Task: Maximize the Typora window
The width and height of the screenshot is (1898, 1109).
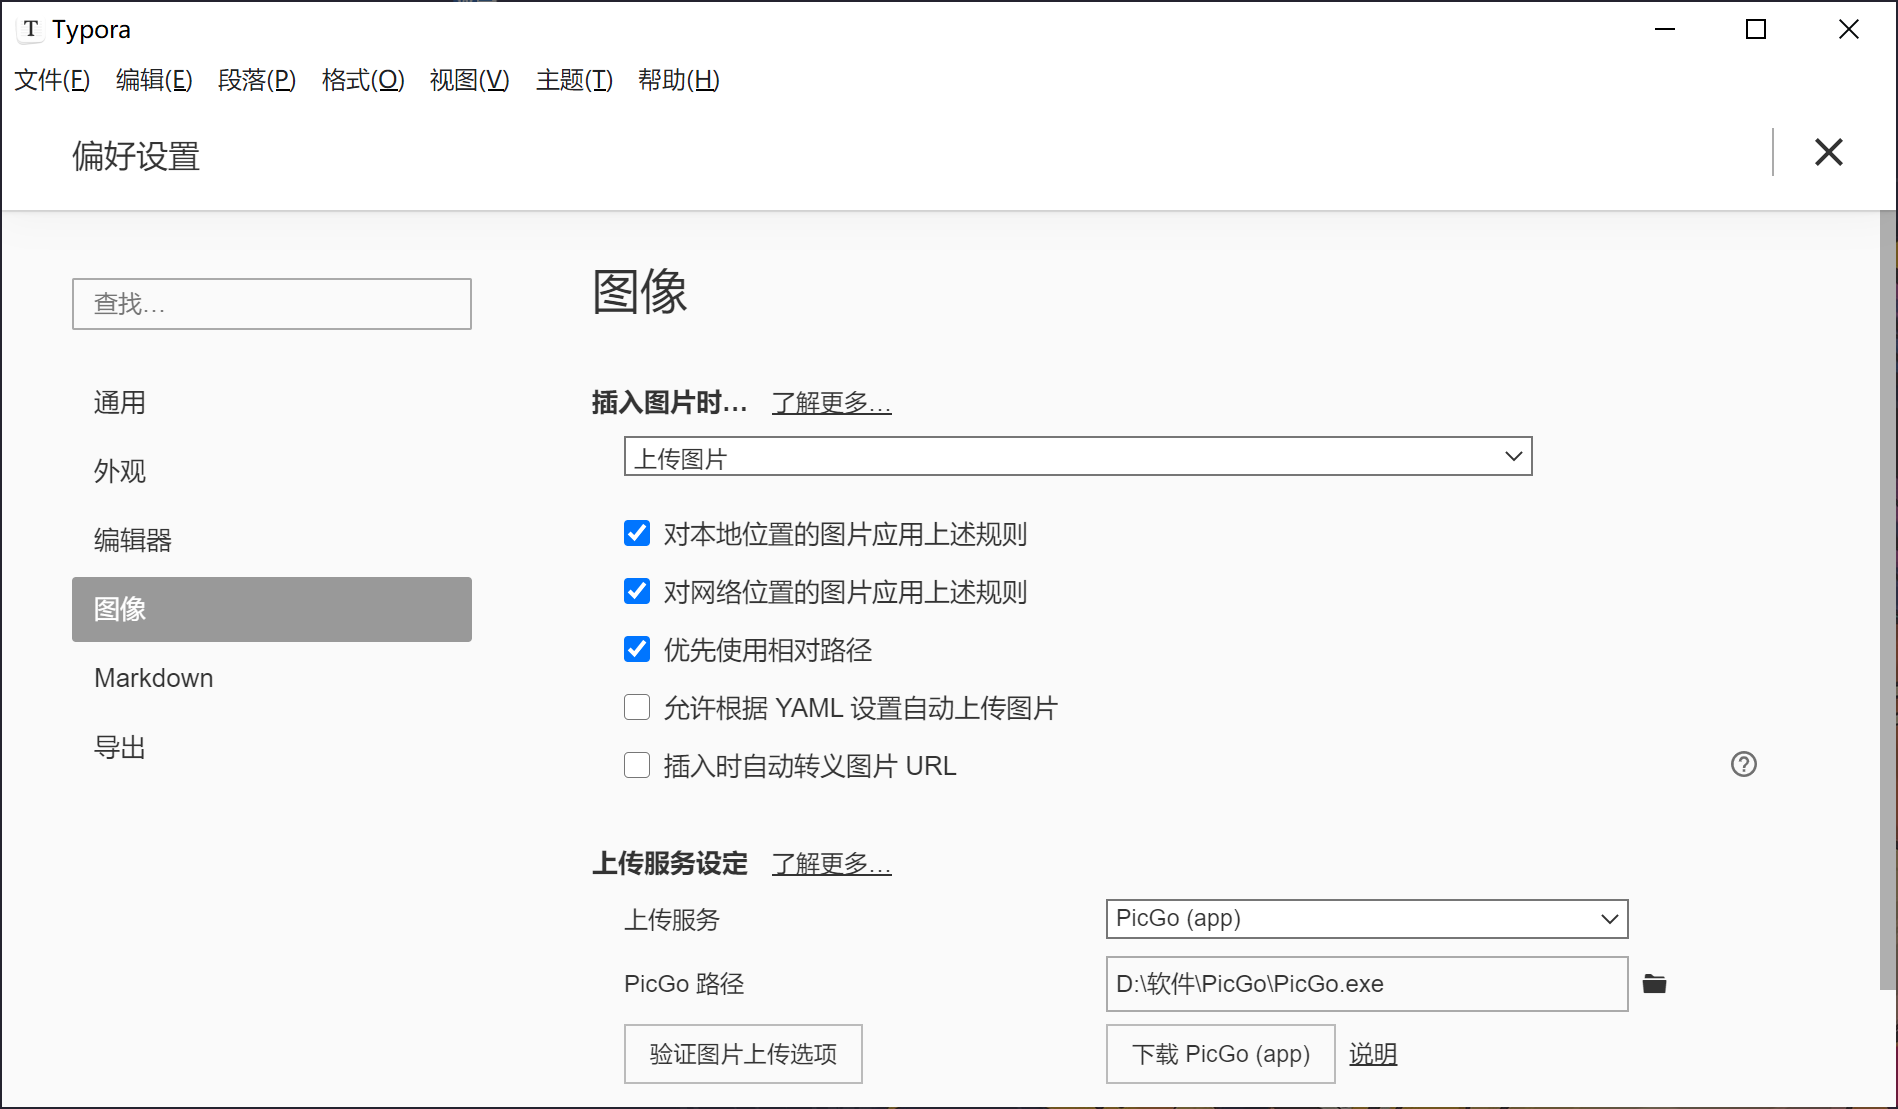Action: click(x=1755, y=29)
